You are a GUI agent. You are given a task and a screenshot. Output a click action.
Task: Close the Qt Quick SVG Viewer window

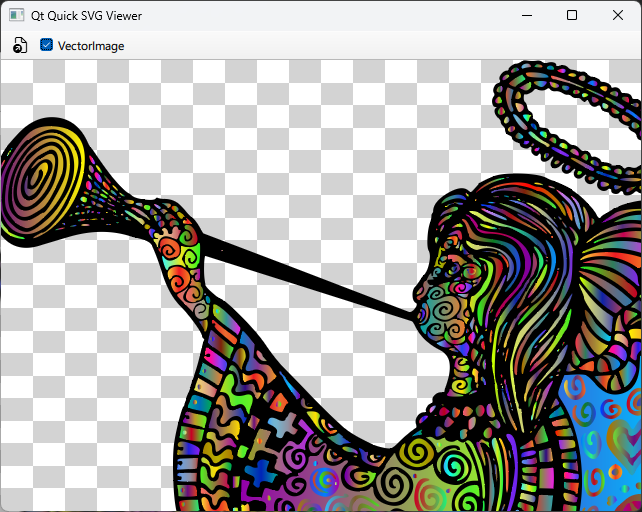[x=618, y=15]
